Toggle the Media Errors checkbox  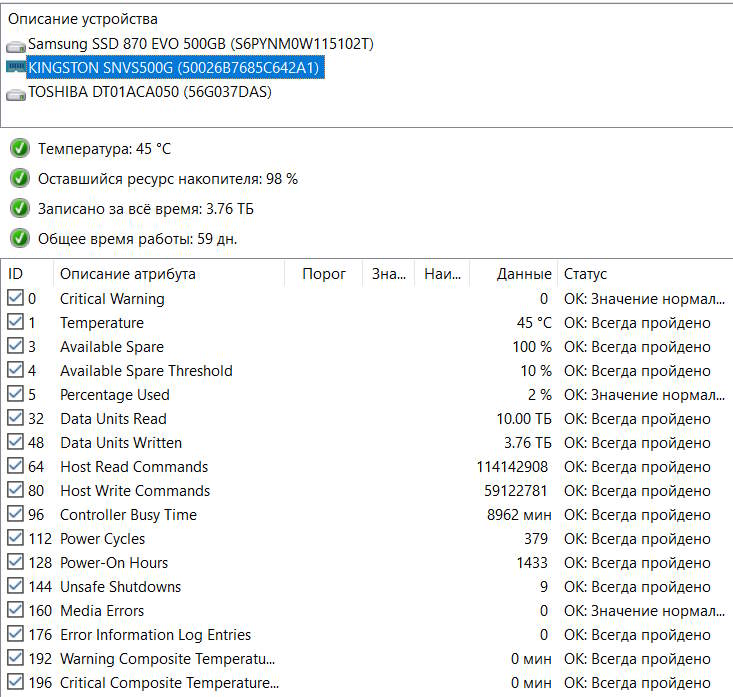(15, 610)
